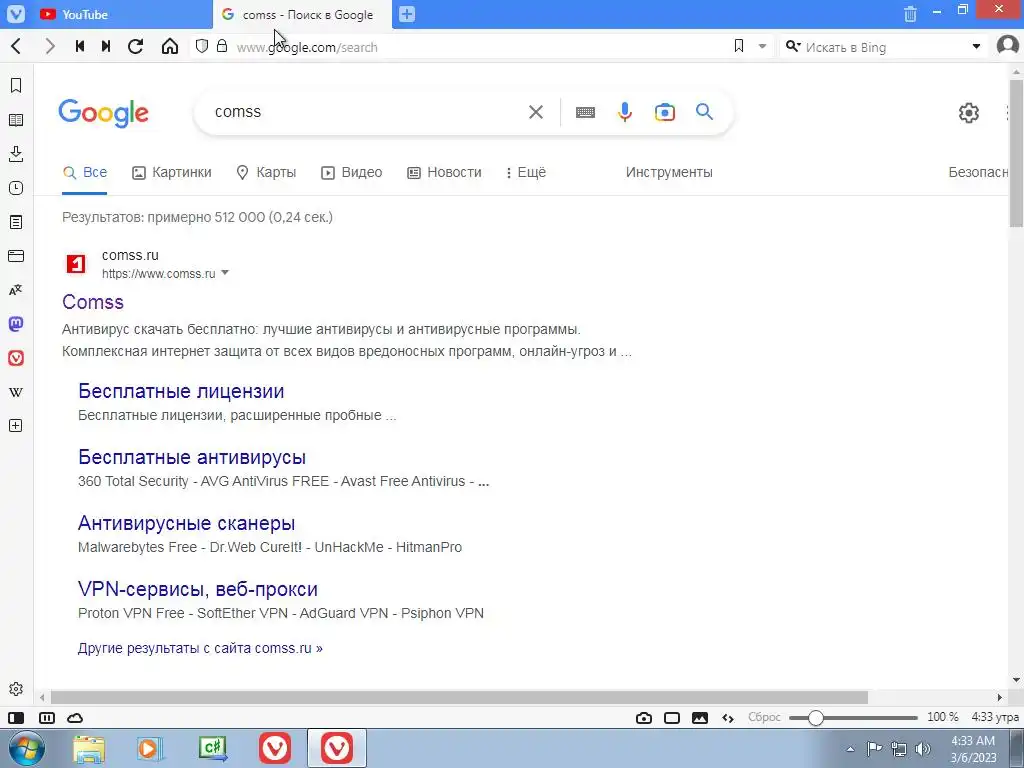This screenshot has height=768, width=1024.
Task: Open the History panel
Action: click(16, 188)
